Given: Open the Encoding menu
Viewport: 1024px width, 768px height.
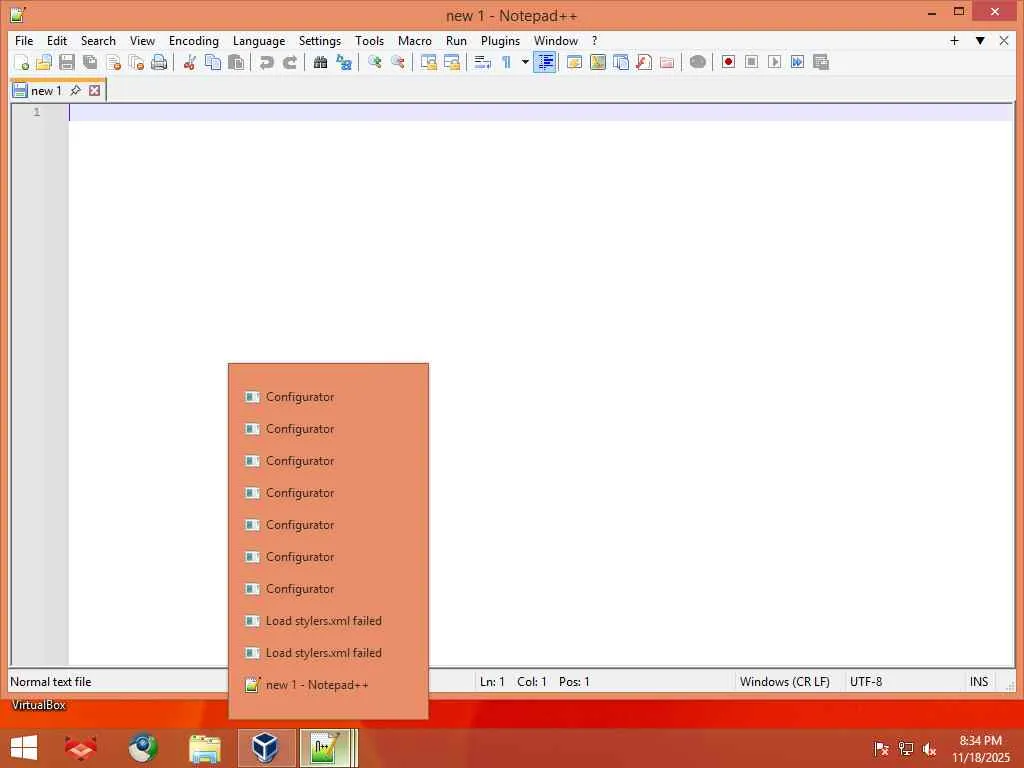Looking at the screenshot, I should (194, 40).
